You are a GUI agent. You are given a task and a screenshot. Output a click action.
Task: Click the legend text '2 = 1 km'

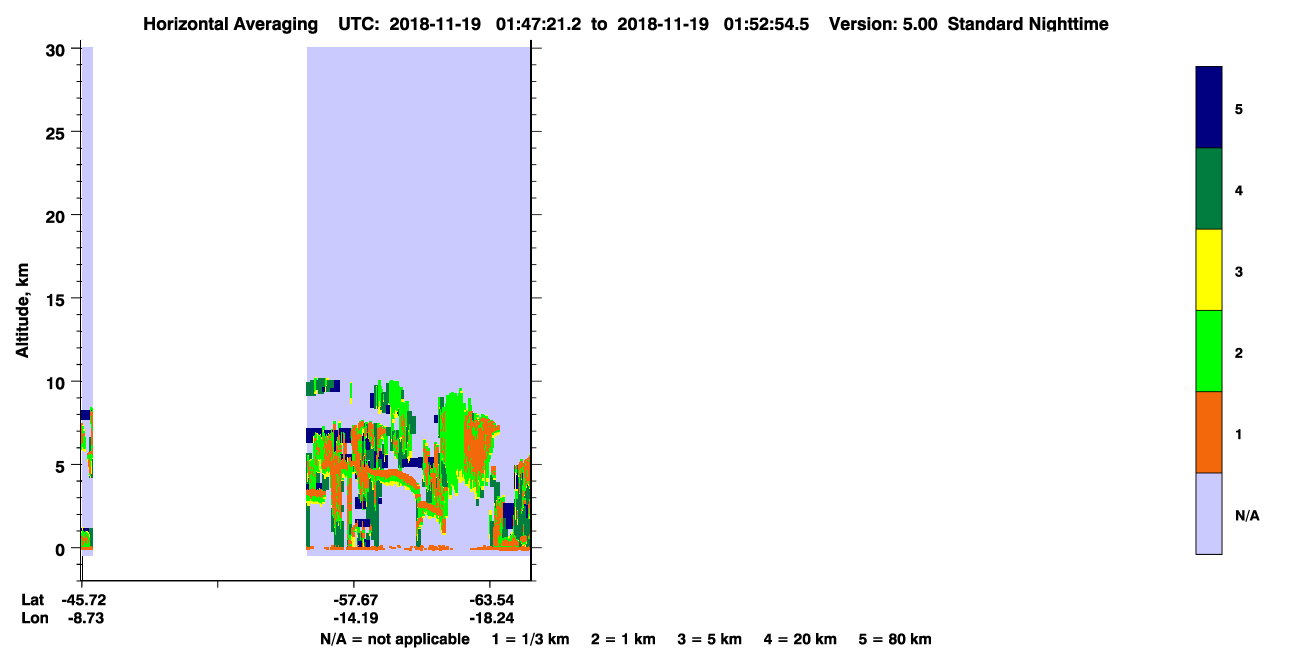click(x=623, y=639)
